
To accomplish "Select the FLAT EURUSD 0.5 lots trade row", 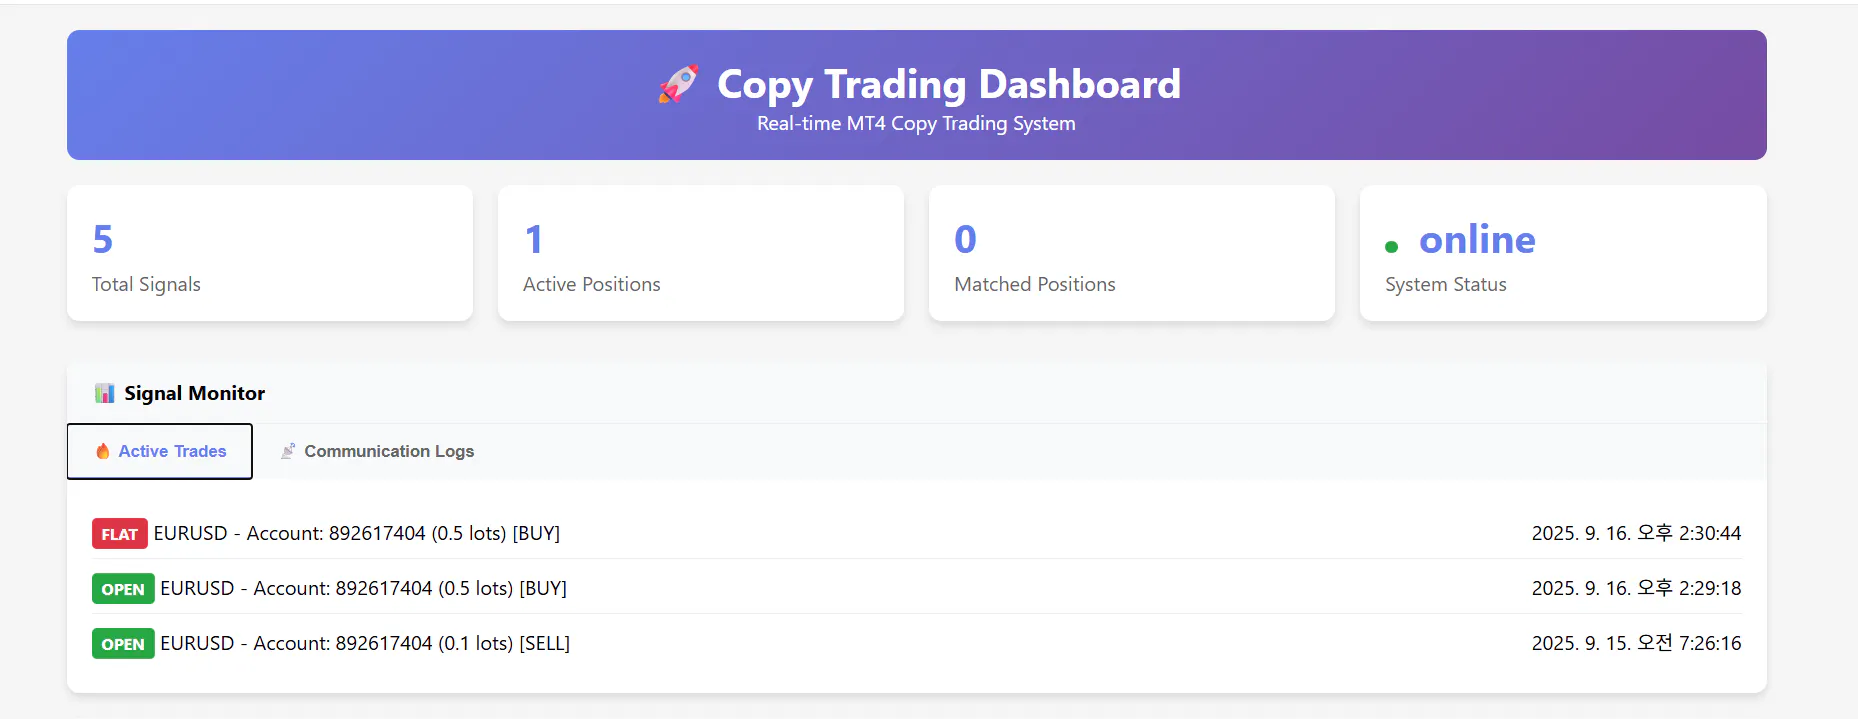I will 357,534.
